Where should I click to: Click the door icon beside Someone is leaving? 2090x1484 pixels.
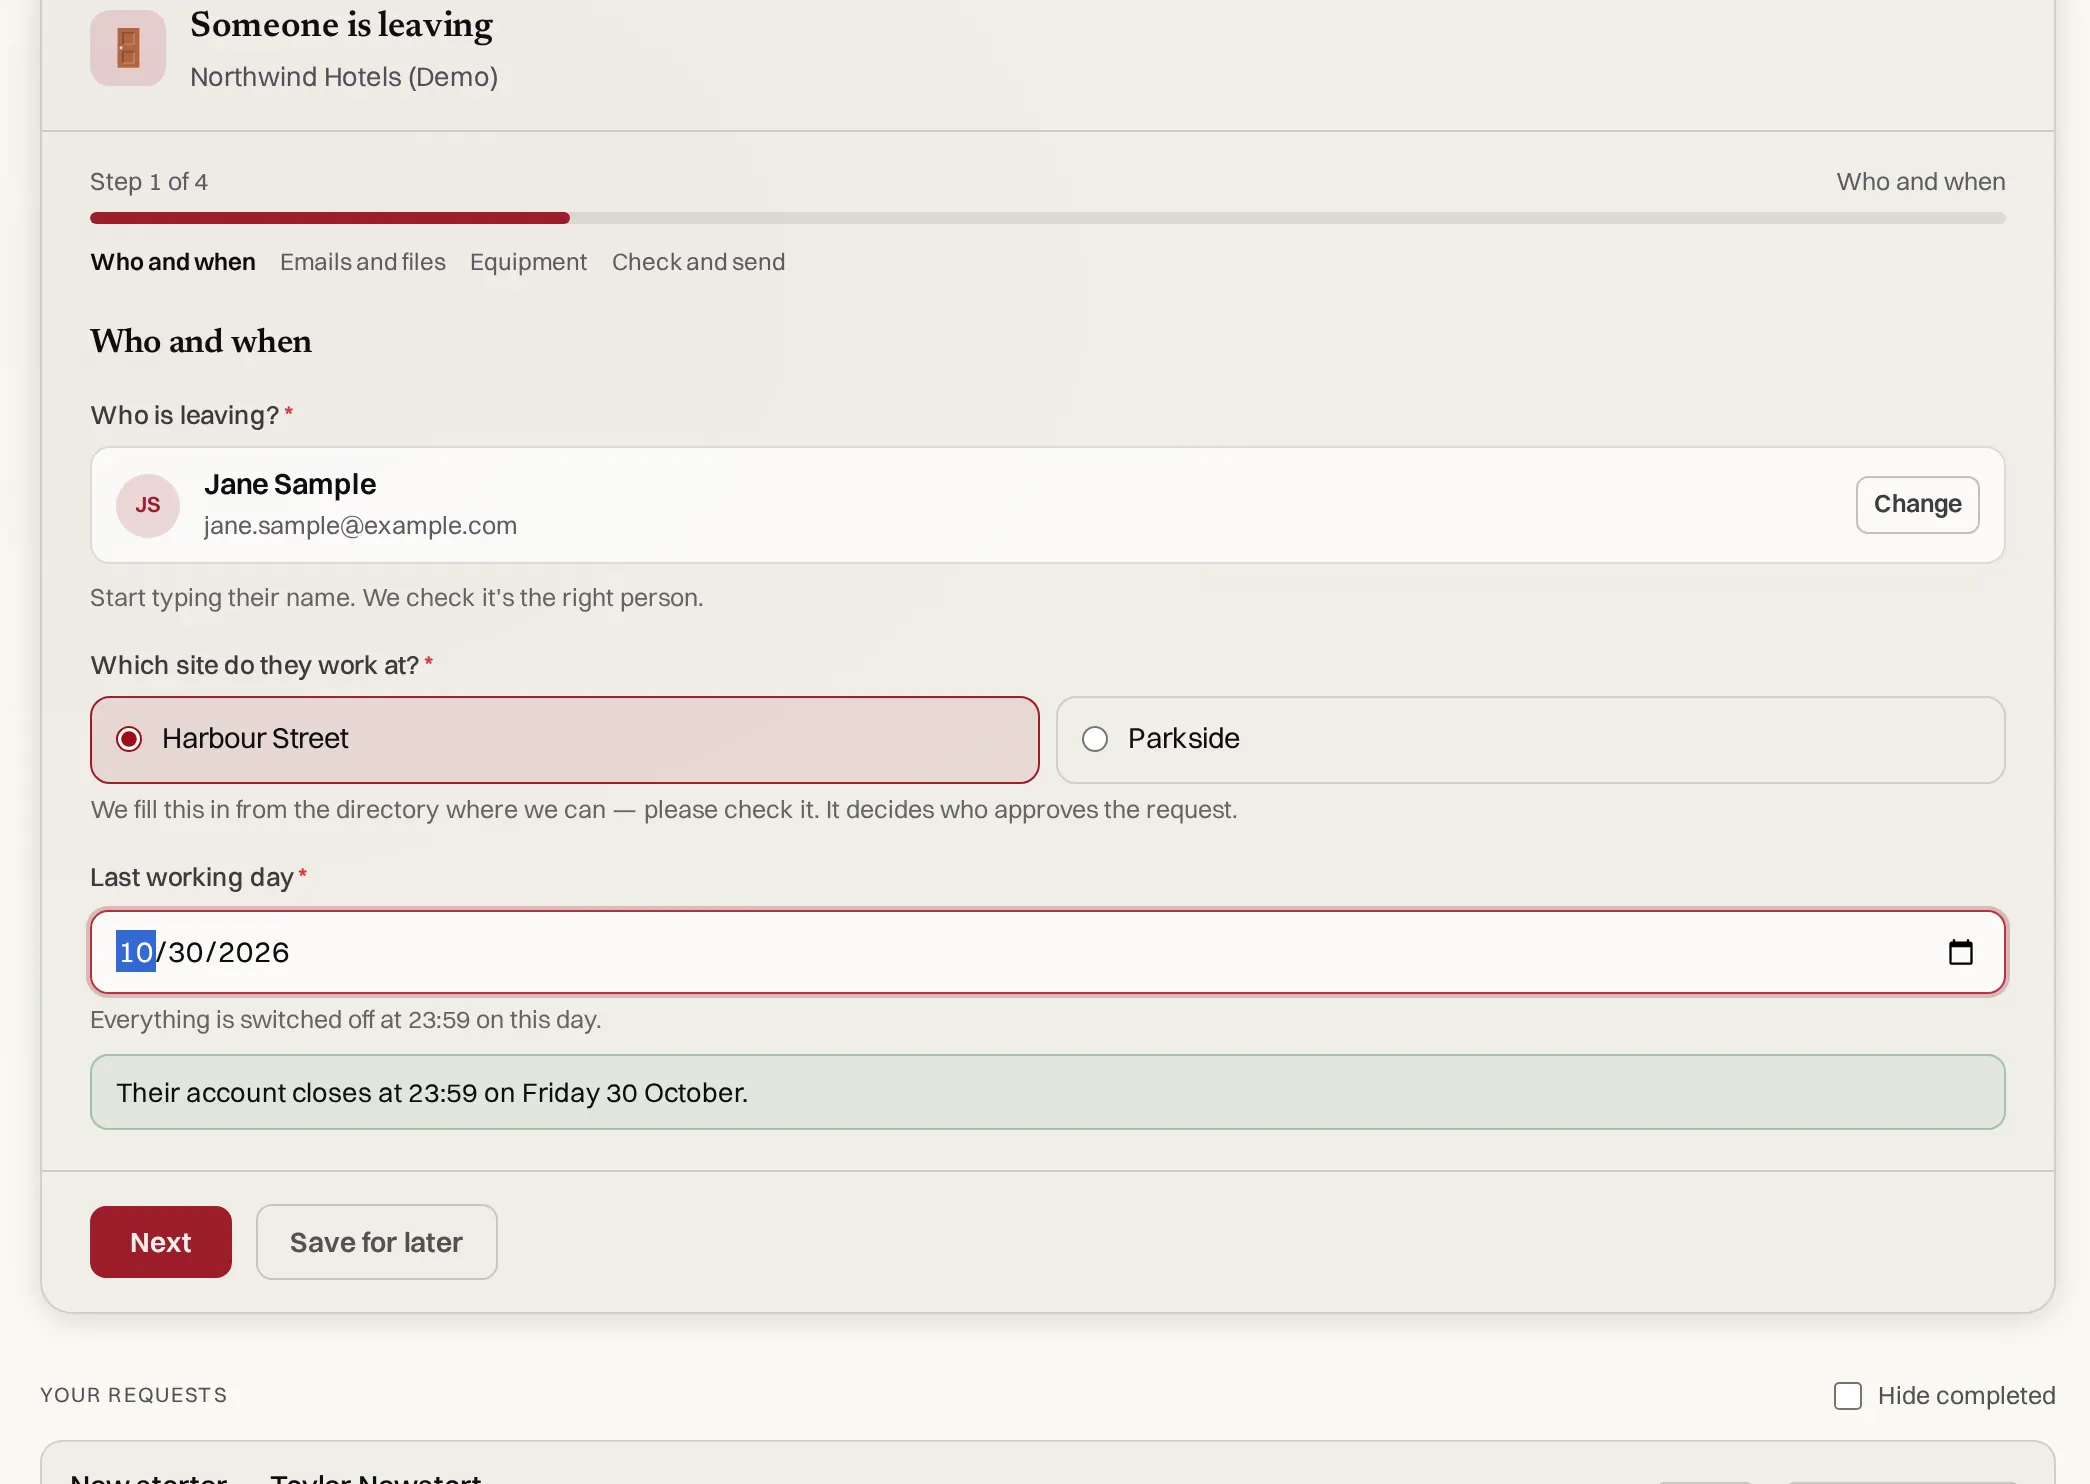coord(128,48)
